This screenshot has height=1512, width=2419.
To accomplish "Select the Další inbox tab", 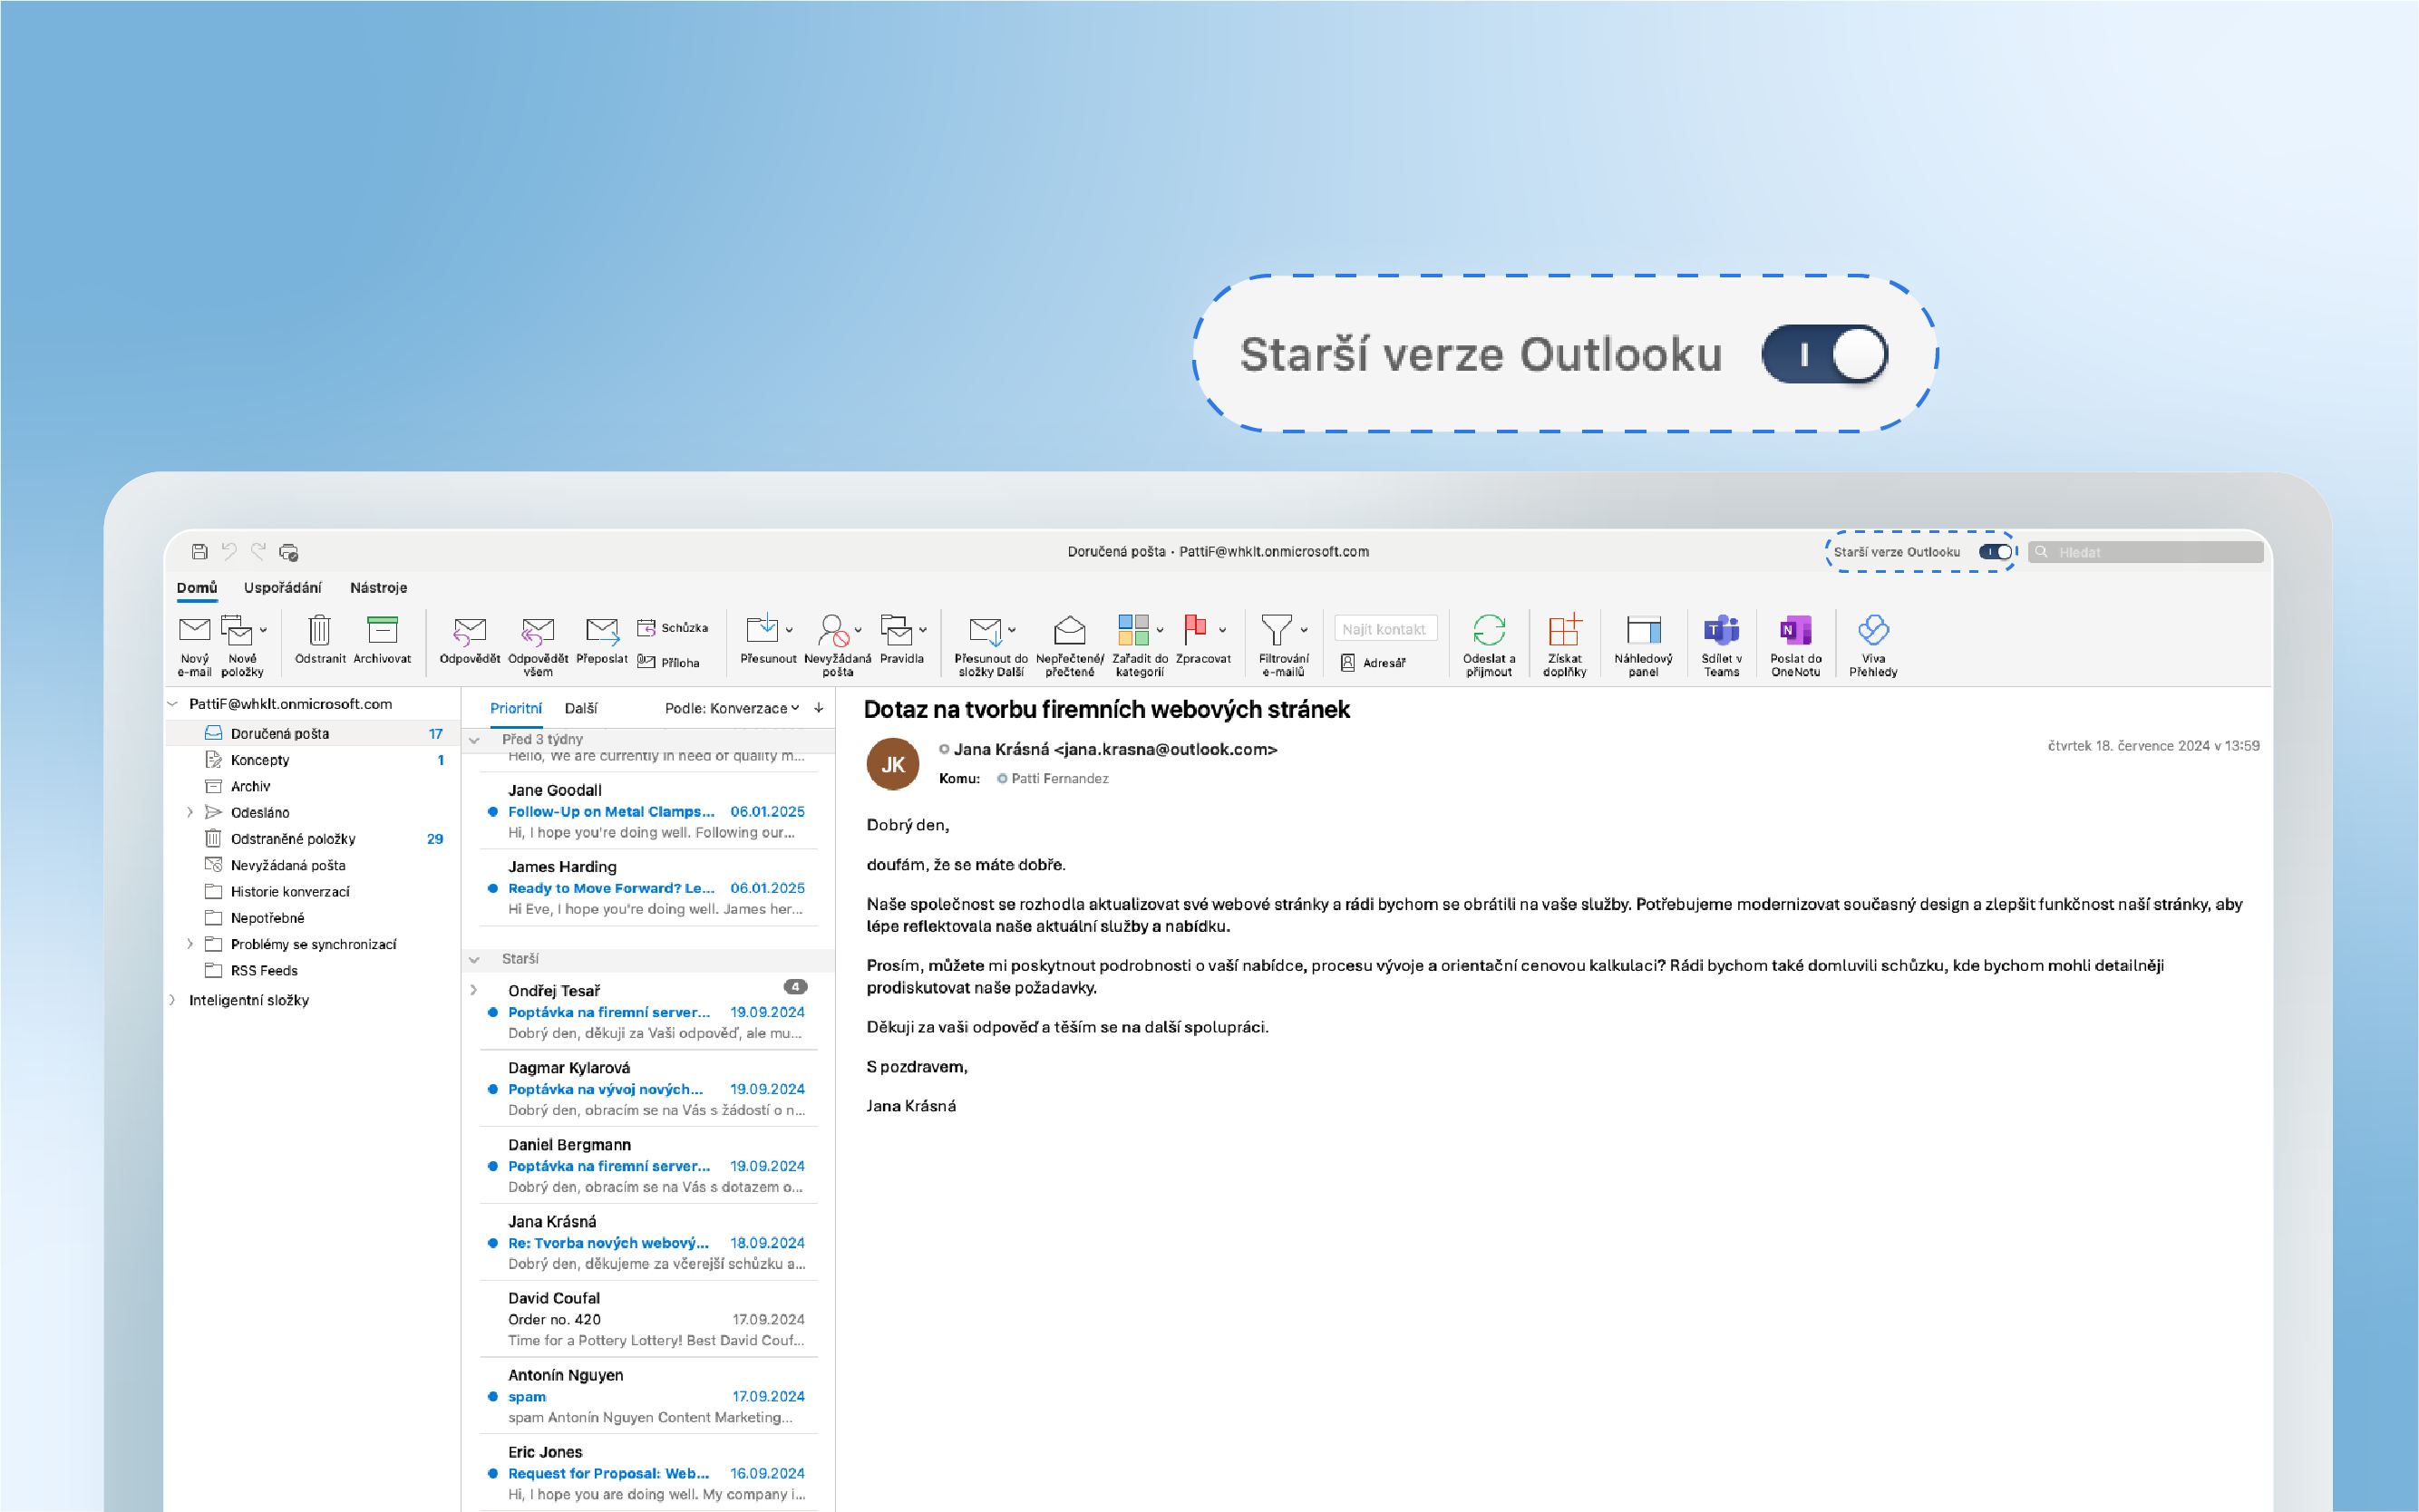I will click(580, 708).
